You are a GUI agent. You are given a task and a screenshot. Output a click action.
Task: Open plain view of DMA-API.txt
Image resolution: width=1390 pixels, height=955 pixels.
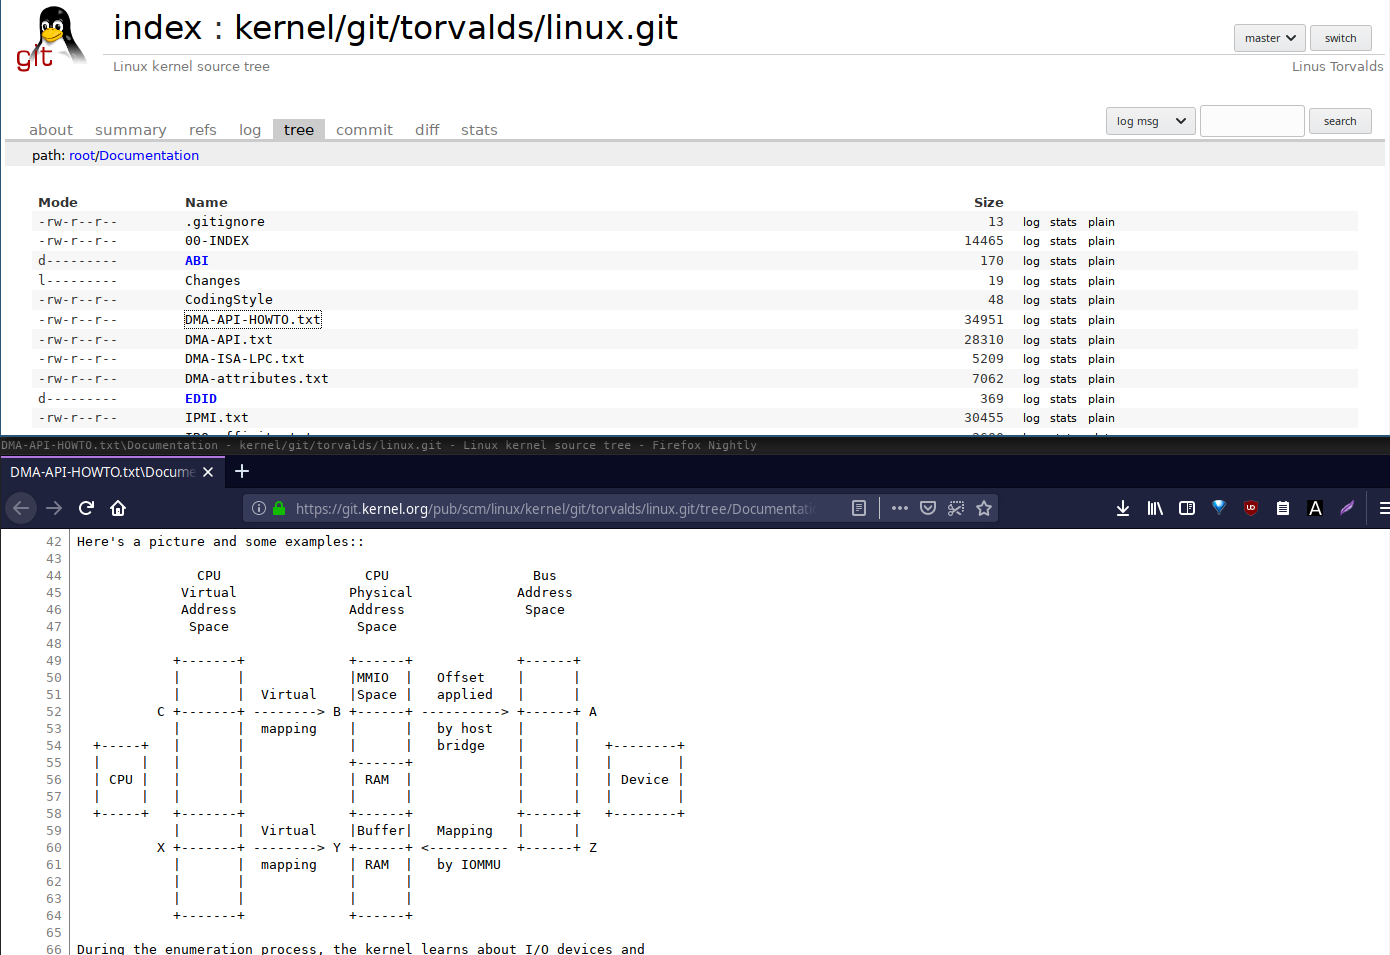(x=1101, y=340)
